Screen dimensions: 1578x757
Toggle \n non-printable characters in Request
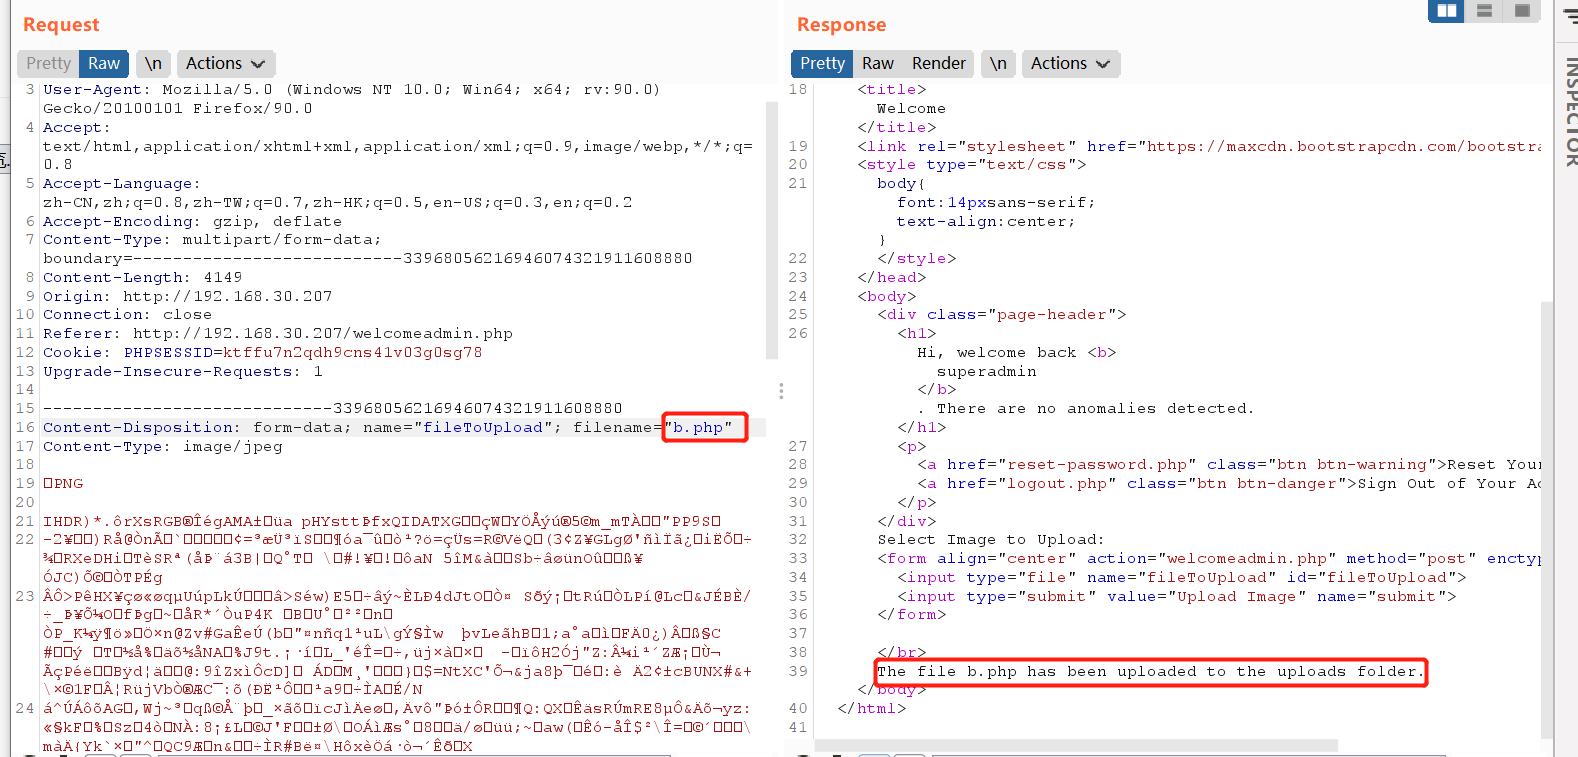(x=152, y=63)
